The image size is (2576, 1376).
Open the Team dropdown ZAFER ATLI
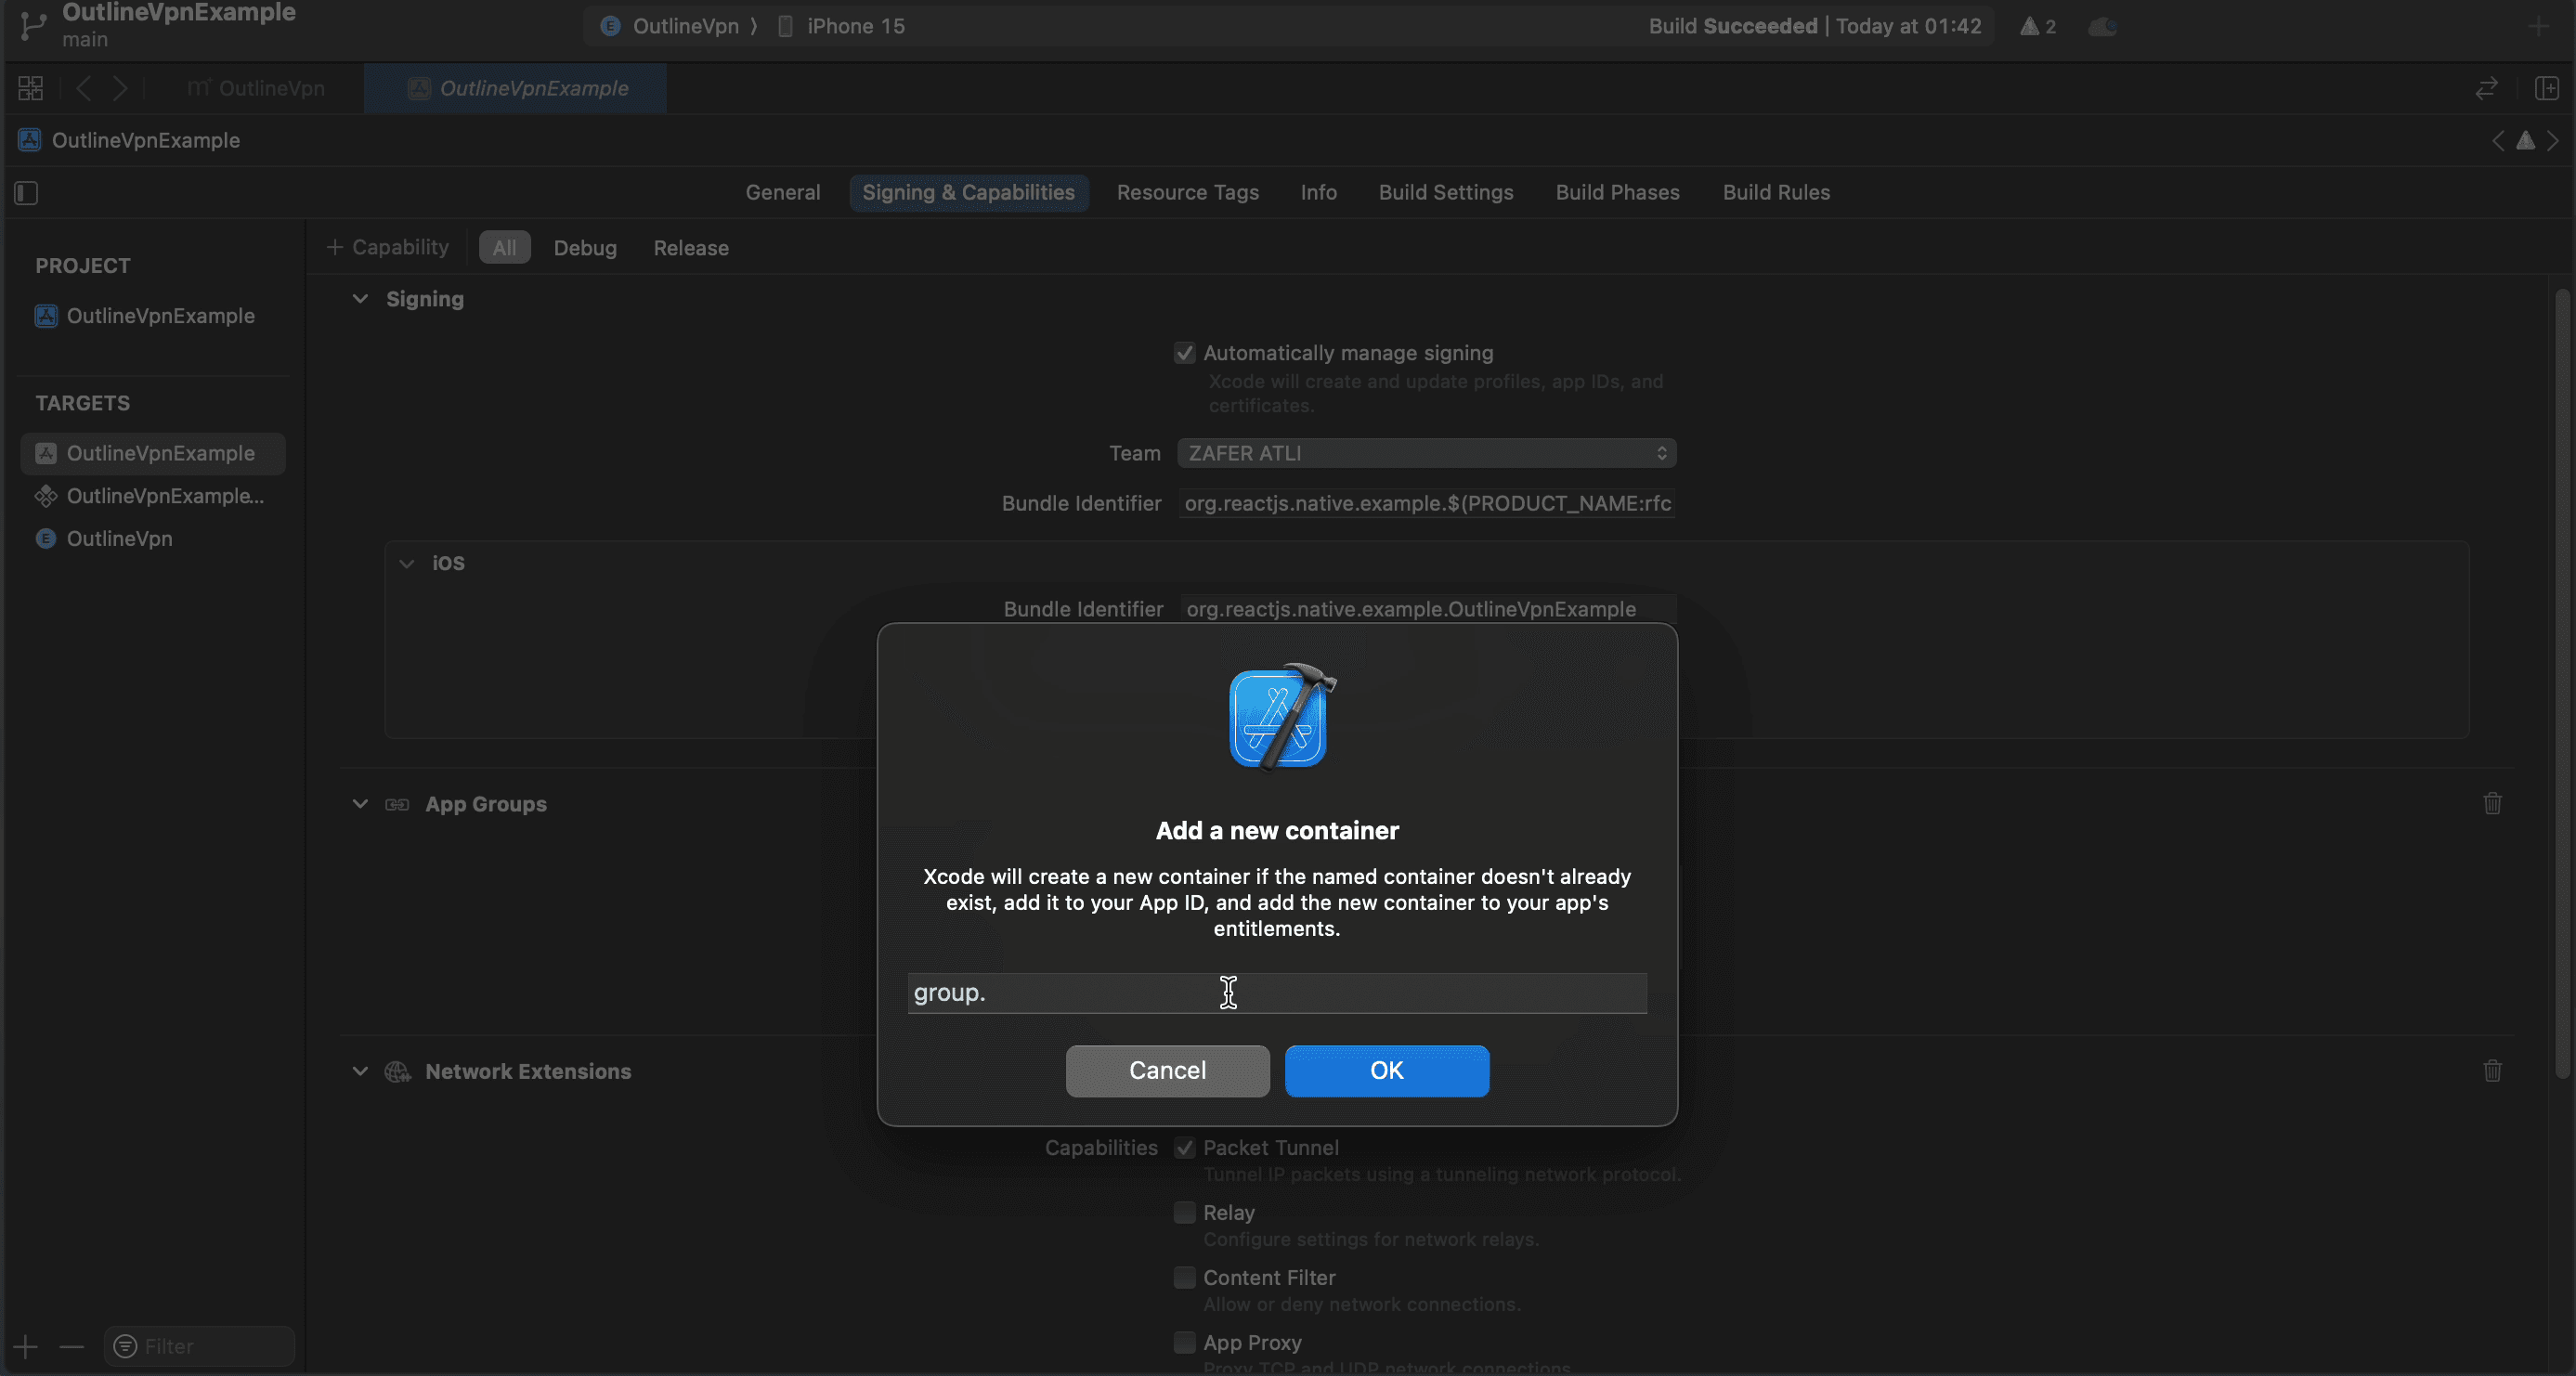pos(1426,453)
